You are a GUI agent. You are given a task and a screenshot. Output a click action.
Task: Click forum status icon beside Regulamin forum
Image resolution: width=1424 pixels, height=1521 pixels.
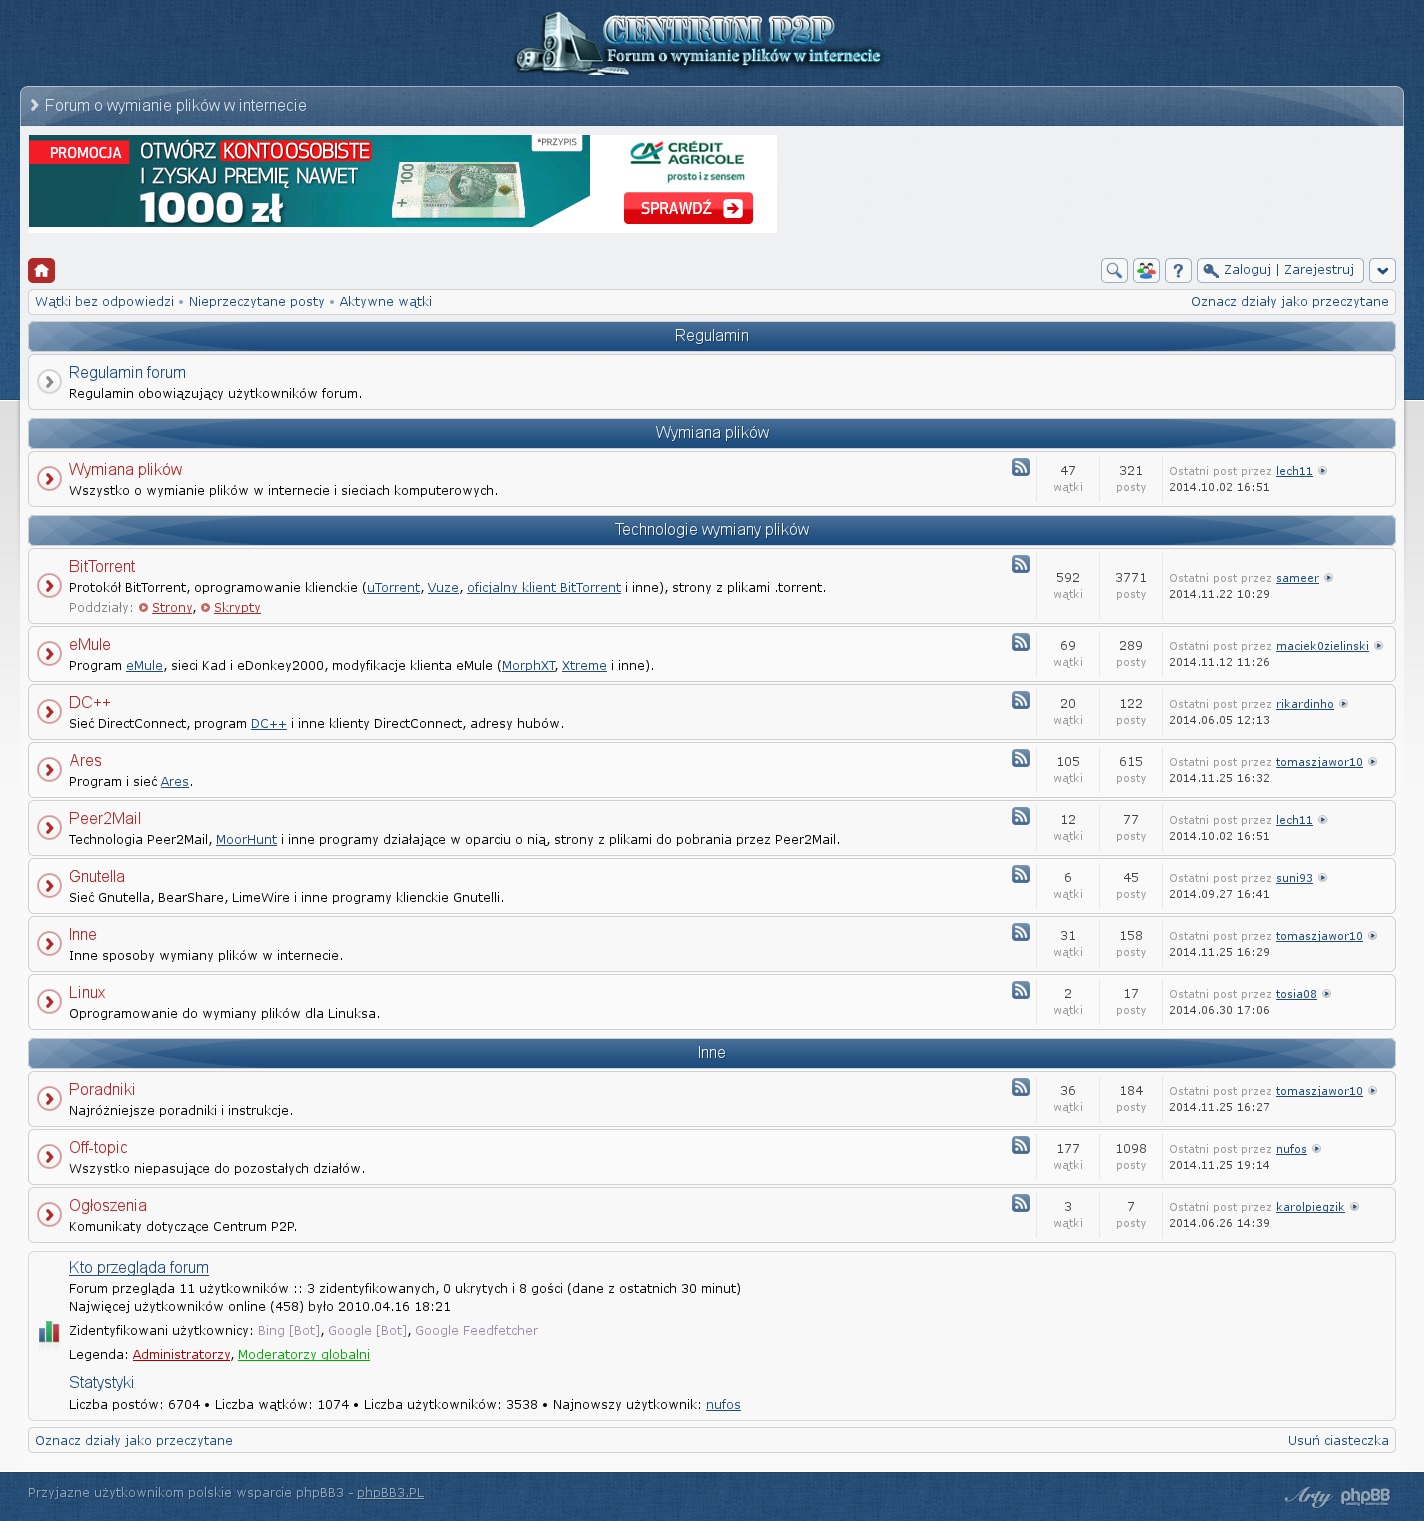coord(49,382)
